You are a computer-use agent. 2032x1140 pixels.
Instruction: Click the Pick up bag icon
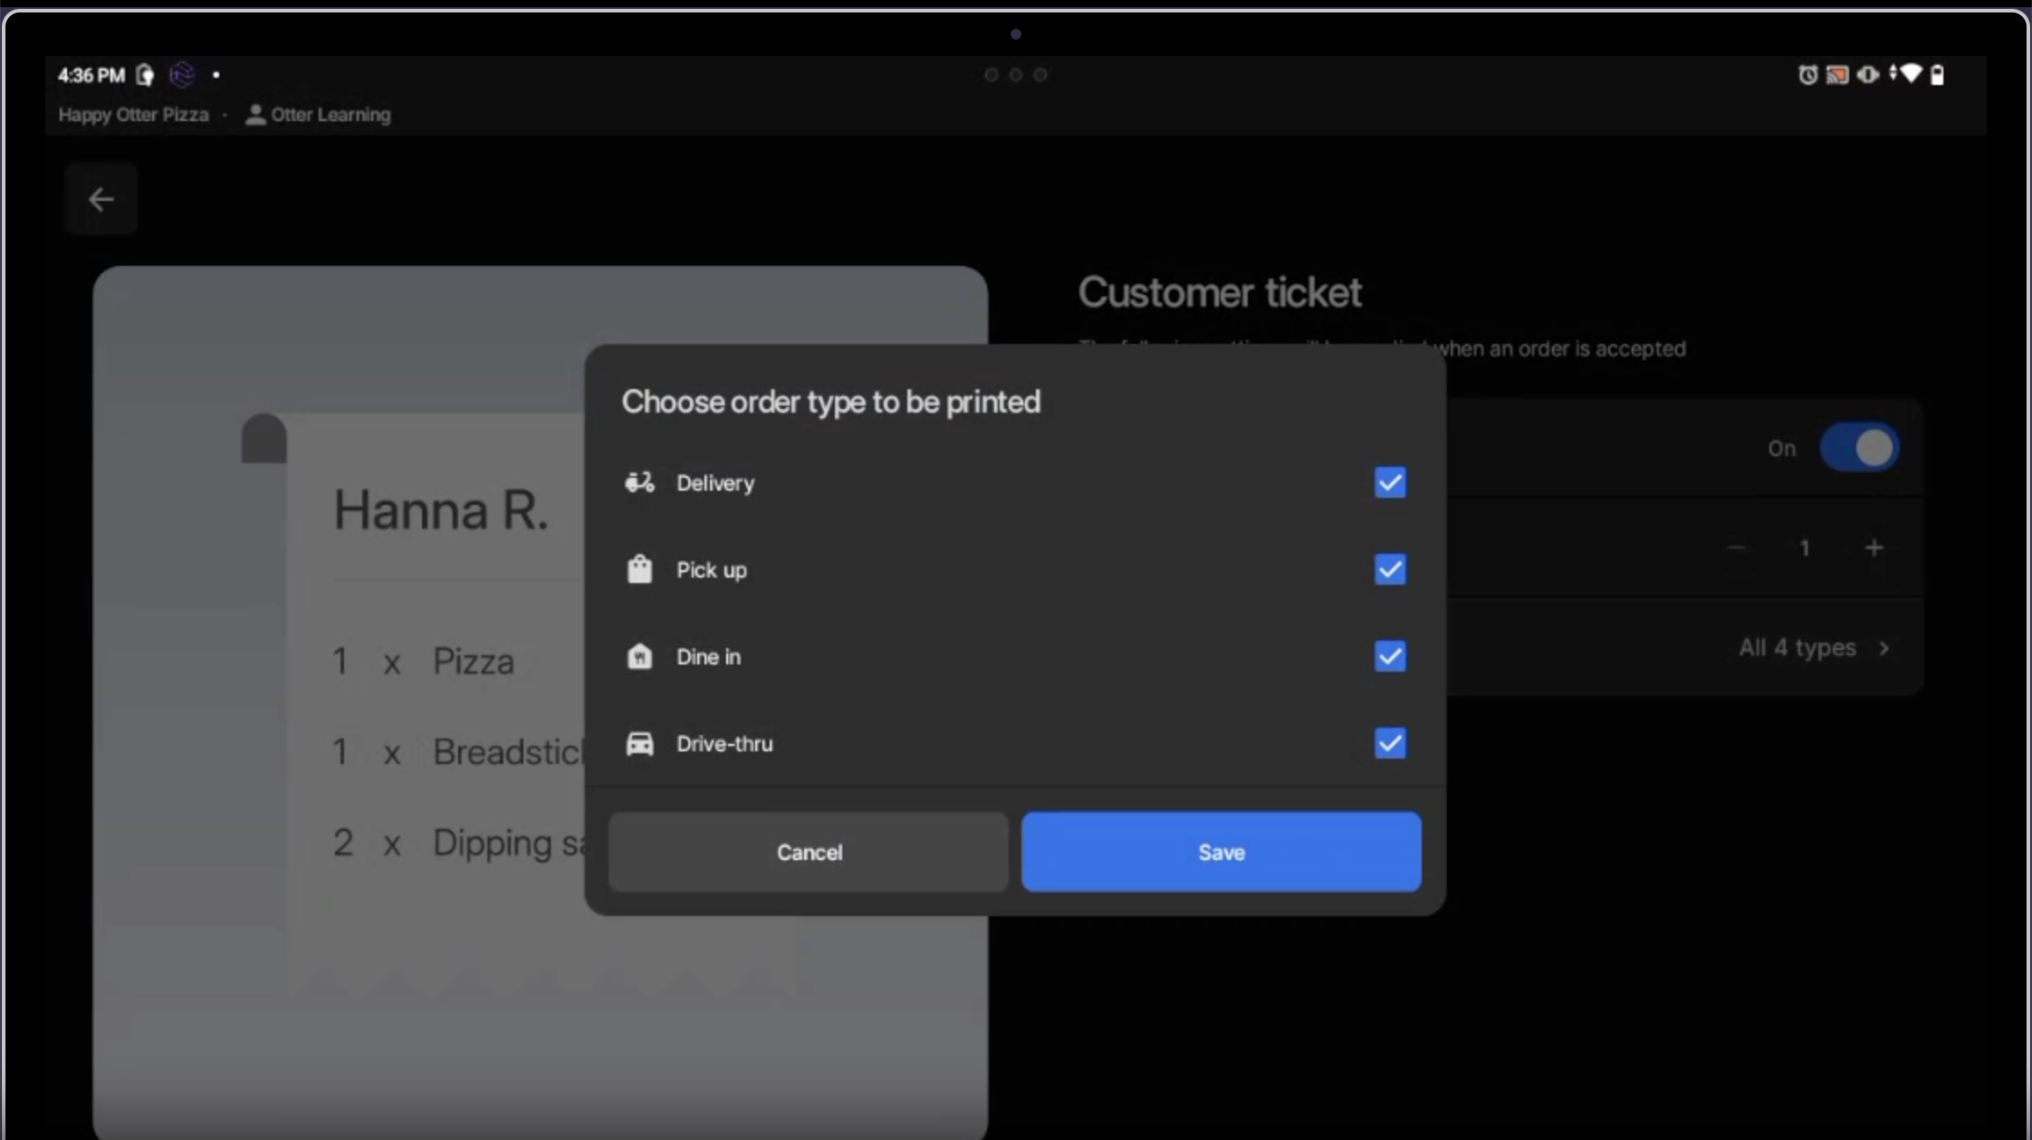tap(640, 569)
